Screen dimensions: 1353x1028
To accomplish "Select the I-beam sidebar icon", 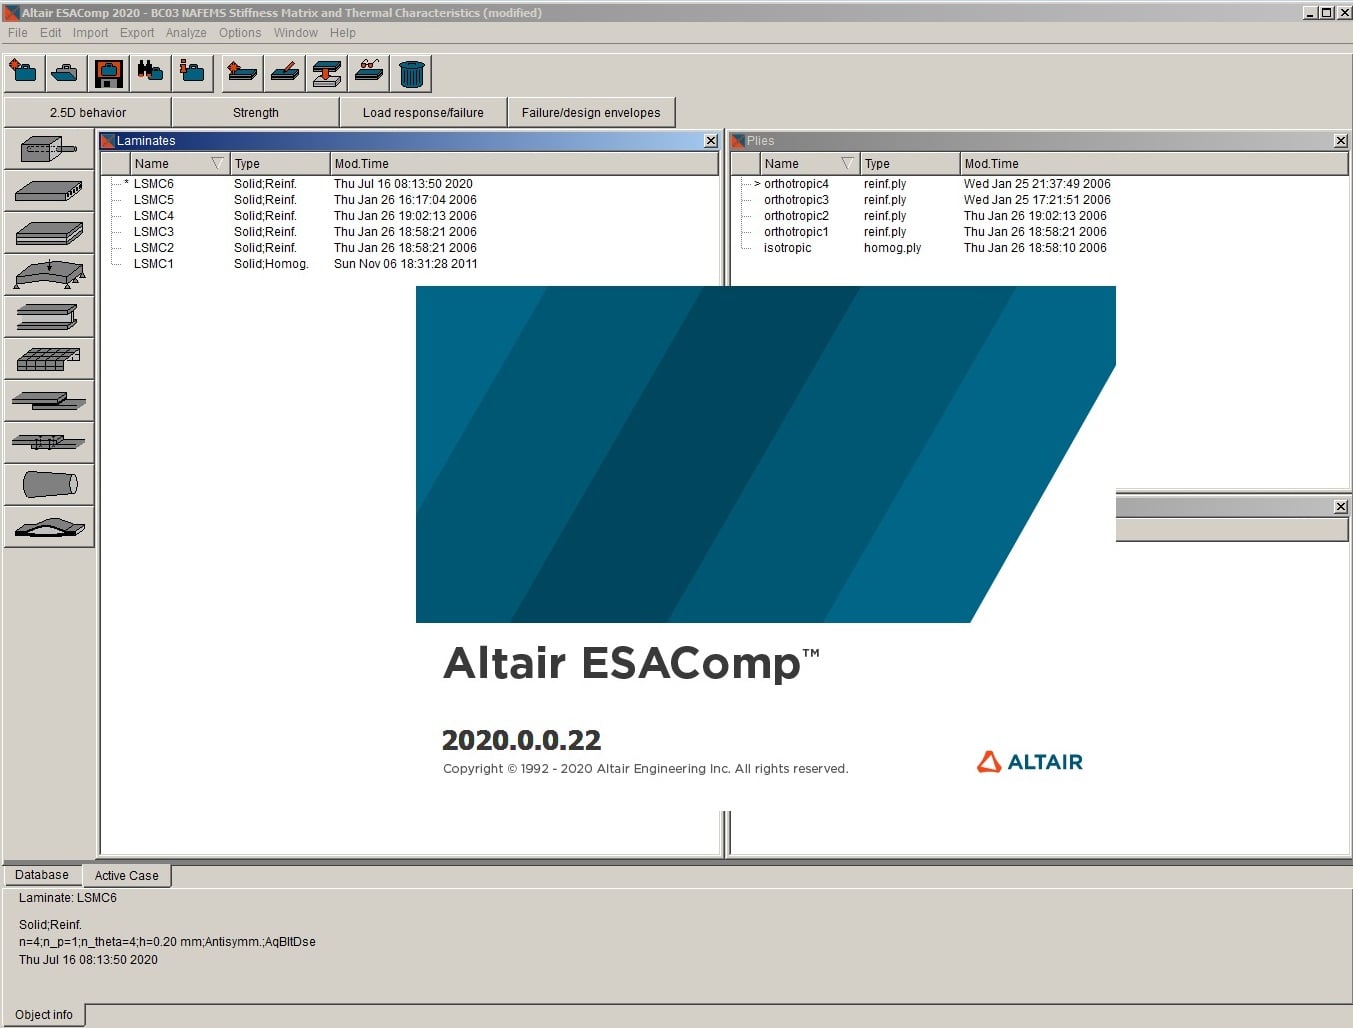I will [49, 317].
